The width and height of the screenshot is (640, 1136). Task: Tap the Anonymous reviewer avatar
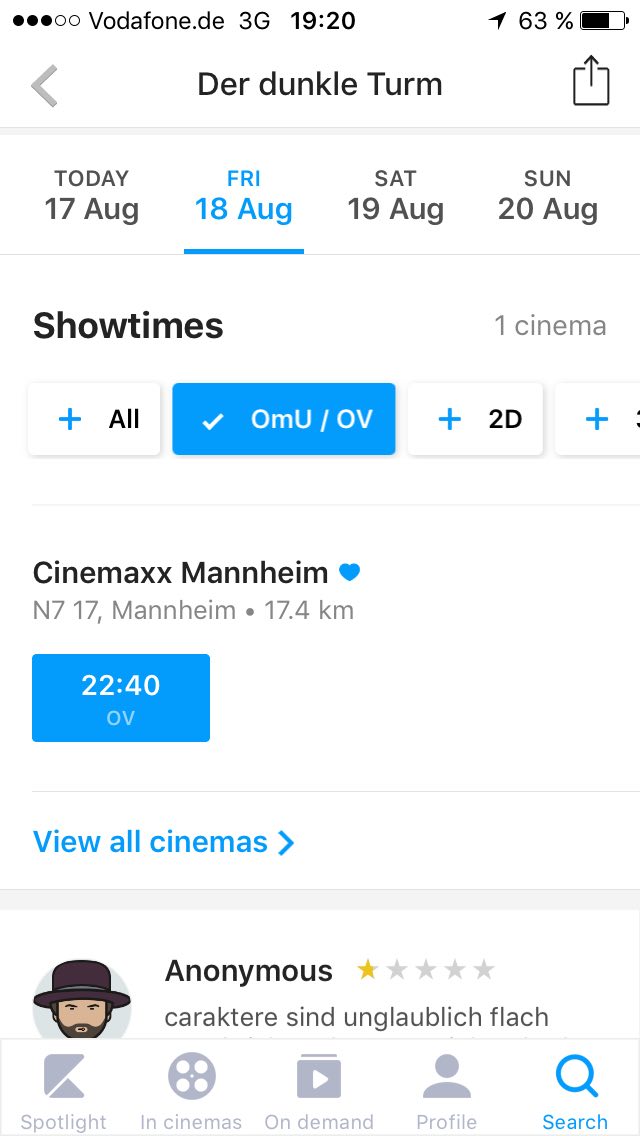82,1000
